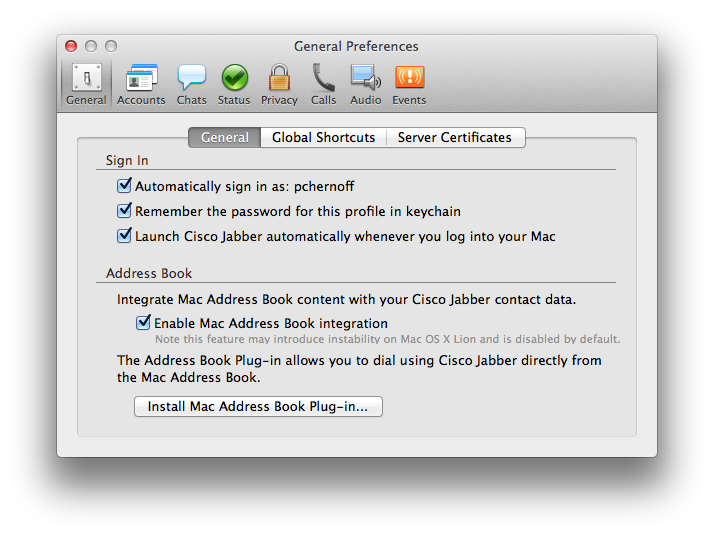This screenshot has height=536, width=714.
Task: Open the Chats preferences pane
Action: tap(191, 84)
